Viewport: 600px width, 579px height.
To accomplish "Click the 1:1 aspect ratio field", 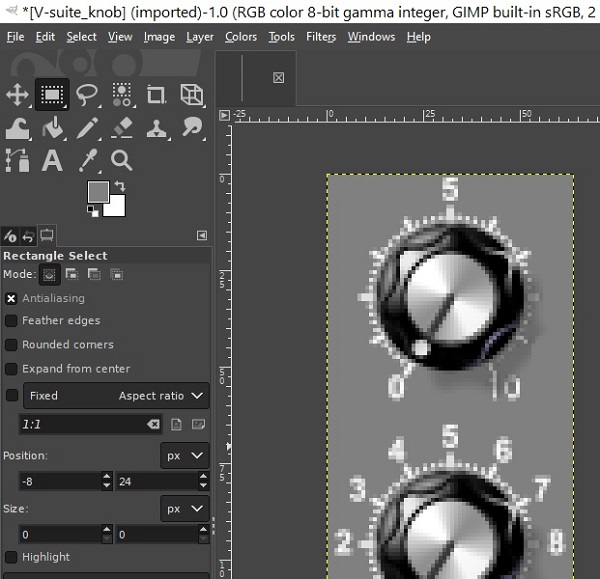I will (80, 425).
